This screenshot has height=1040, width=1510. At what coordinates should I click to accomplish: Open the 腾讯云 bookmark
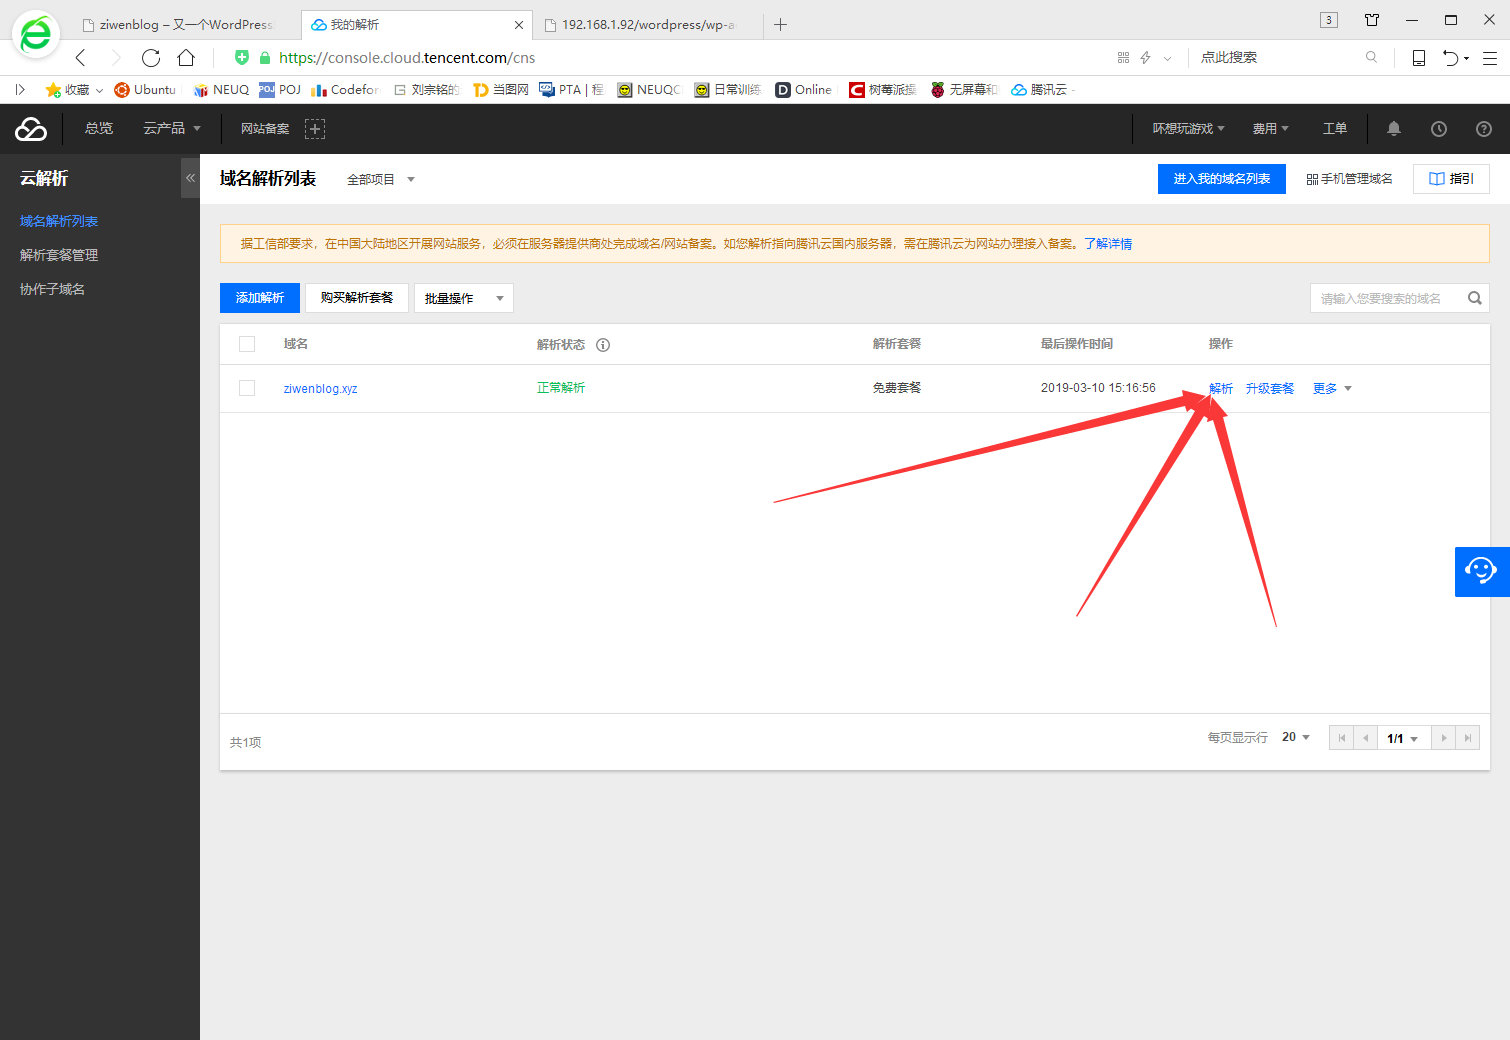pyautogui.click(x=1040, y=90)
